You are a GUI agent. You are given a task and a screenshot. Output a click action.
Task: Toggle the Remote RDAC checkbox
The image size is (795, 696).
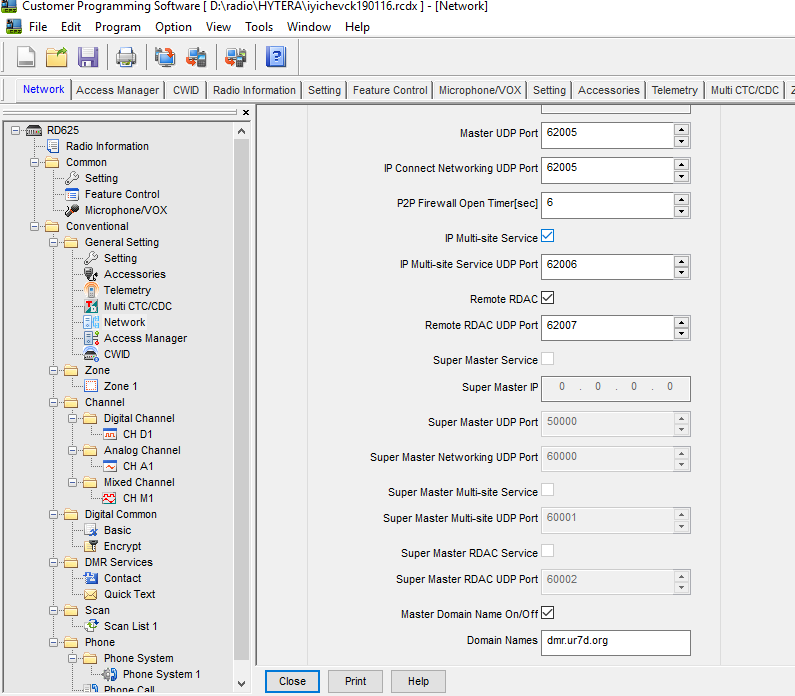click(547, 298)
